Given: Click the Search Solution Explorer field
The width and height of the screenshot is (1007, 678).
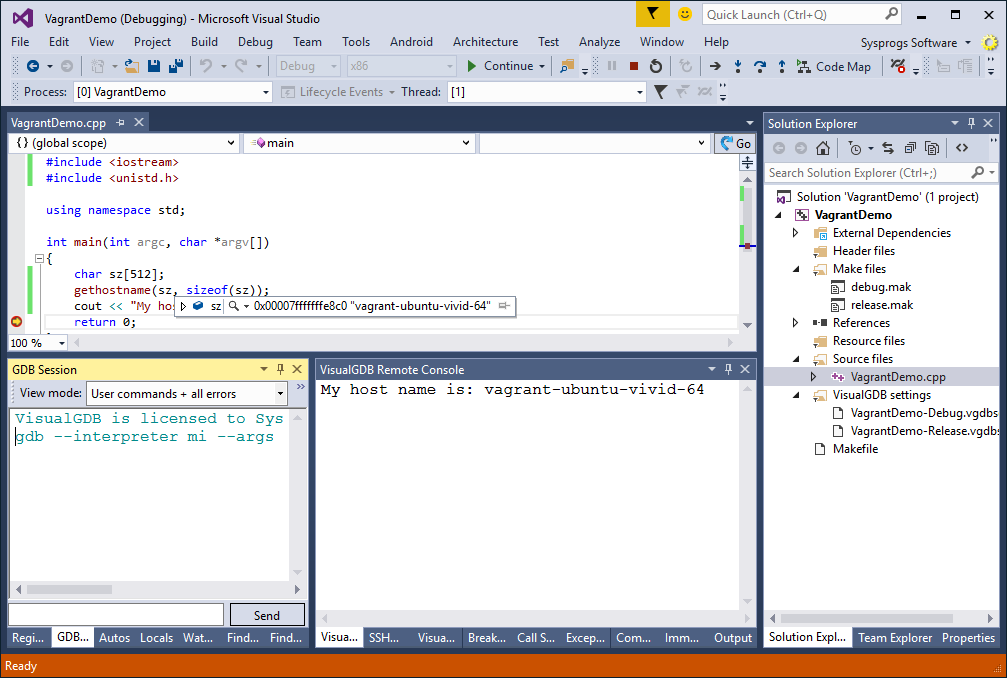Looking at the screenshot, I should coord(881,173).
